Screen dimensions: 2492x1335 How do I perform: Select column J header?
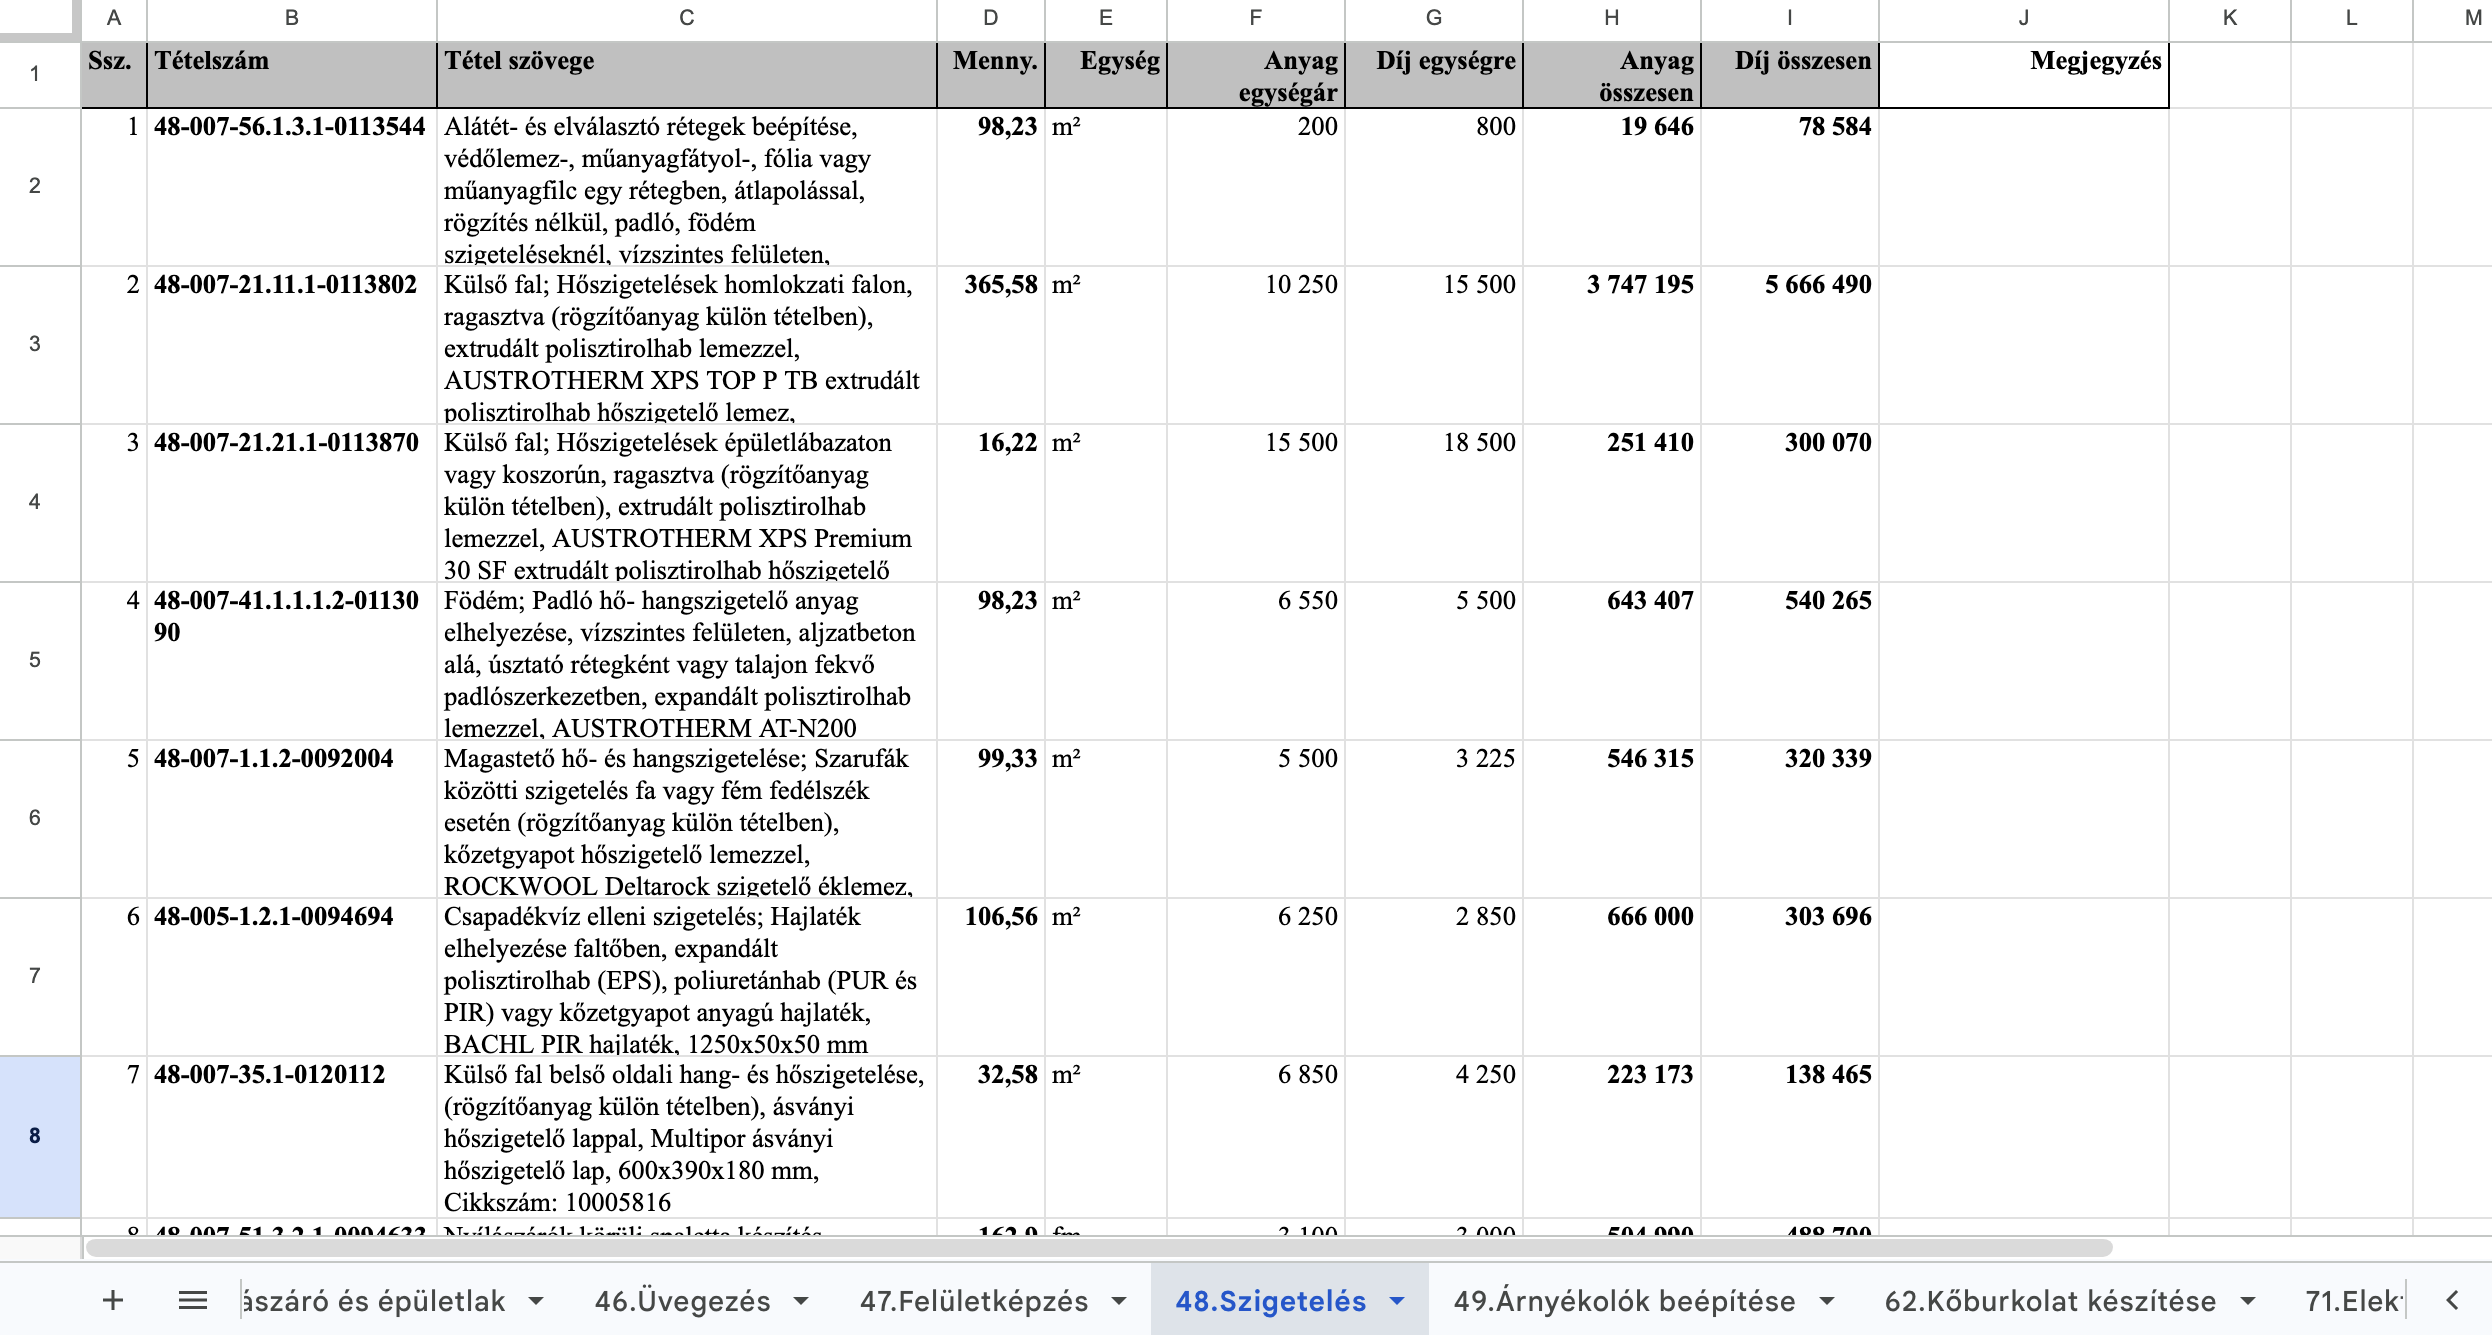pyautogui.click(x=2024, y=17)
